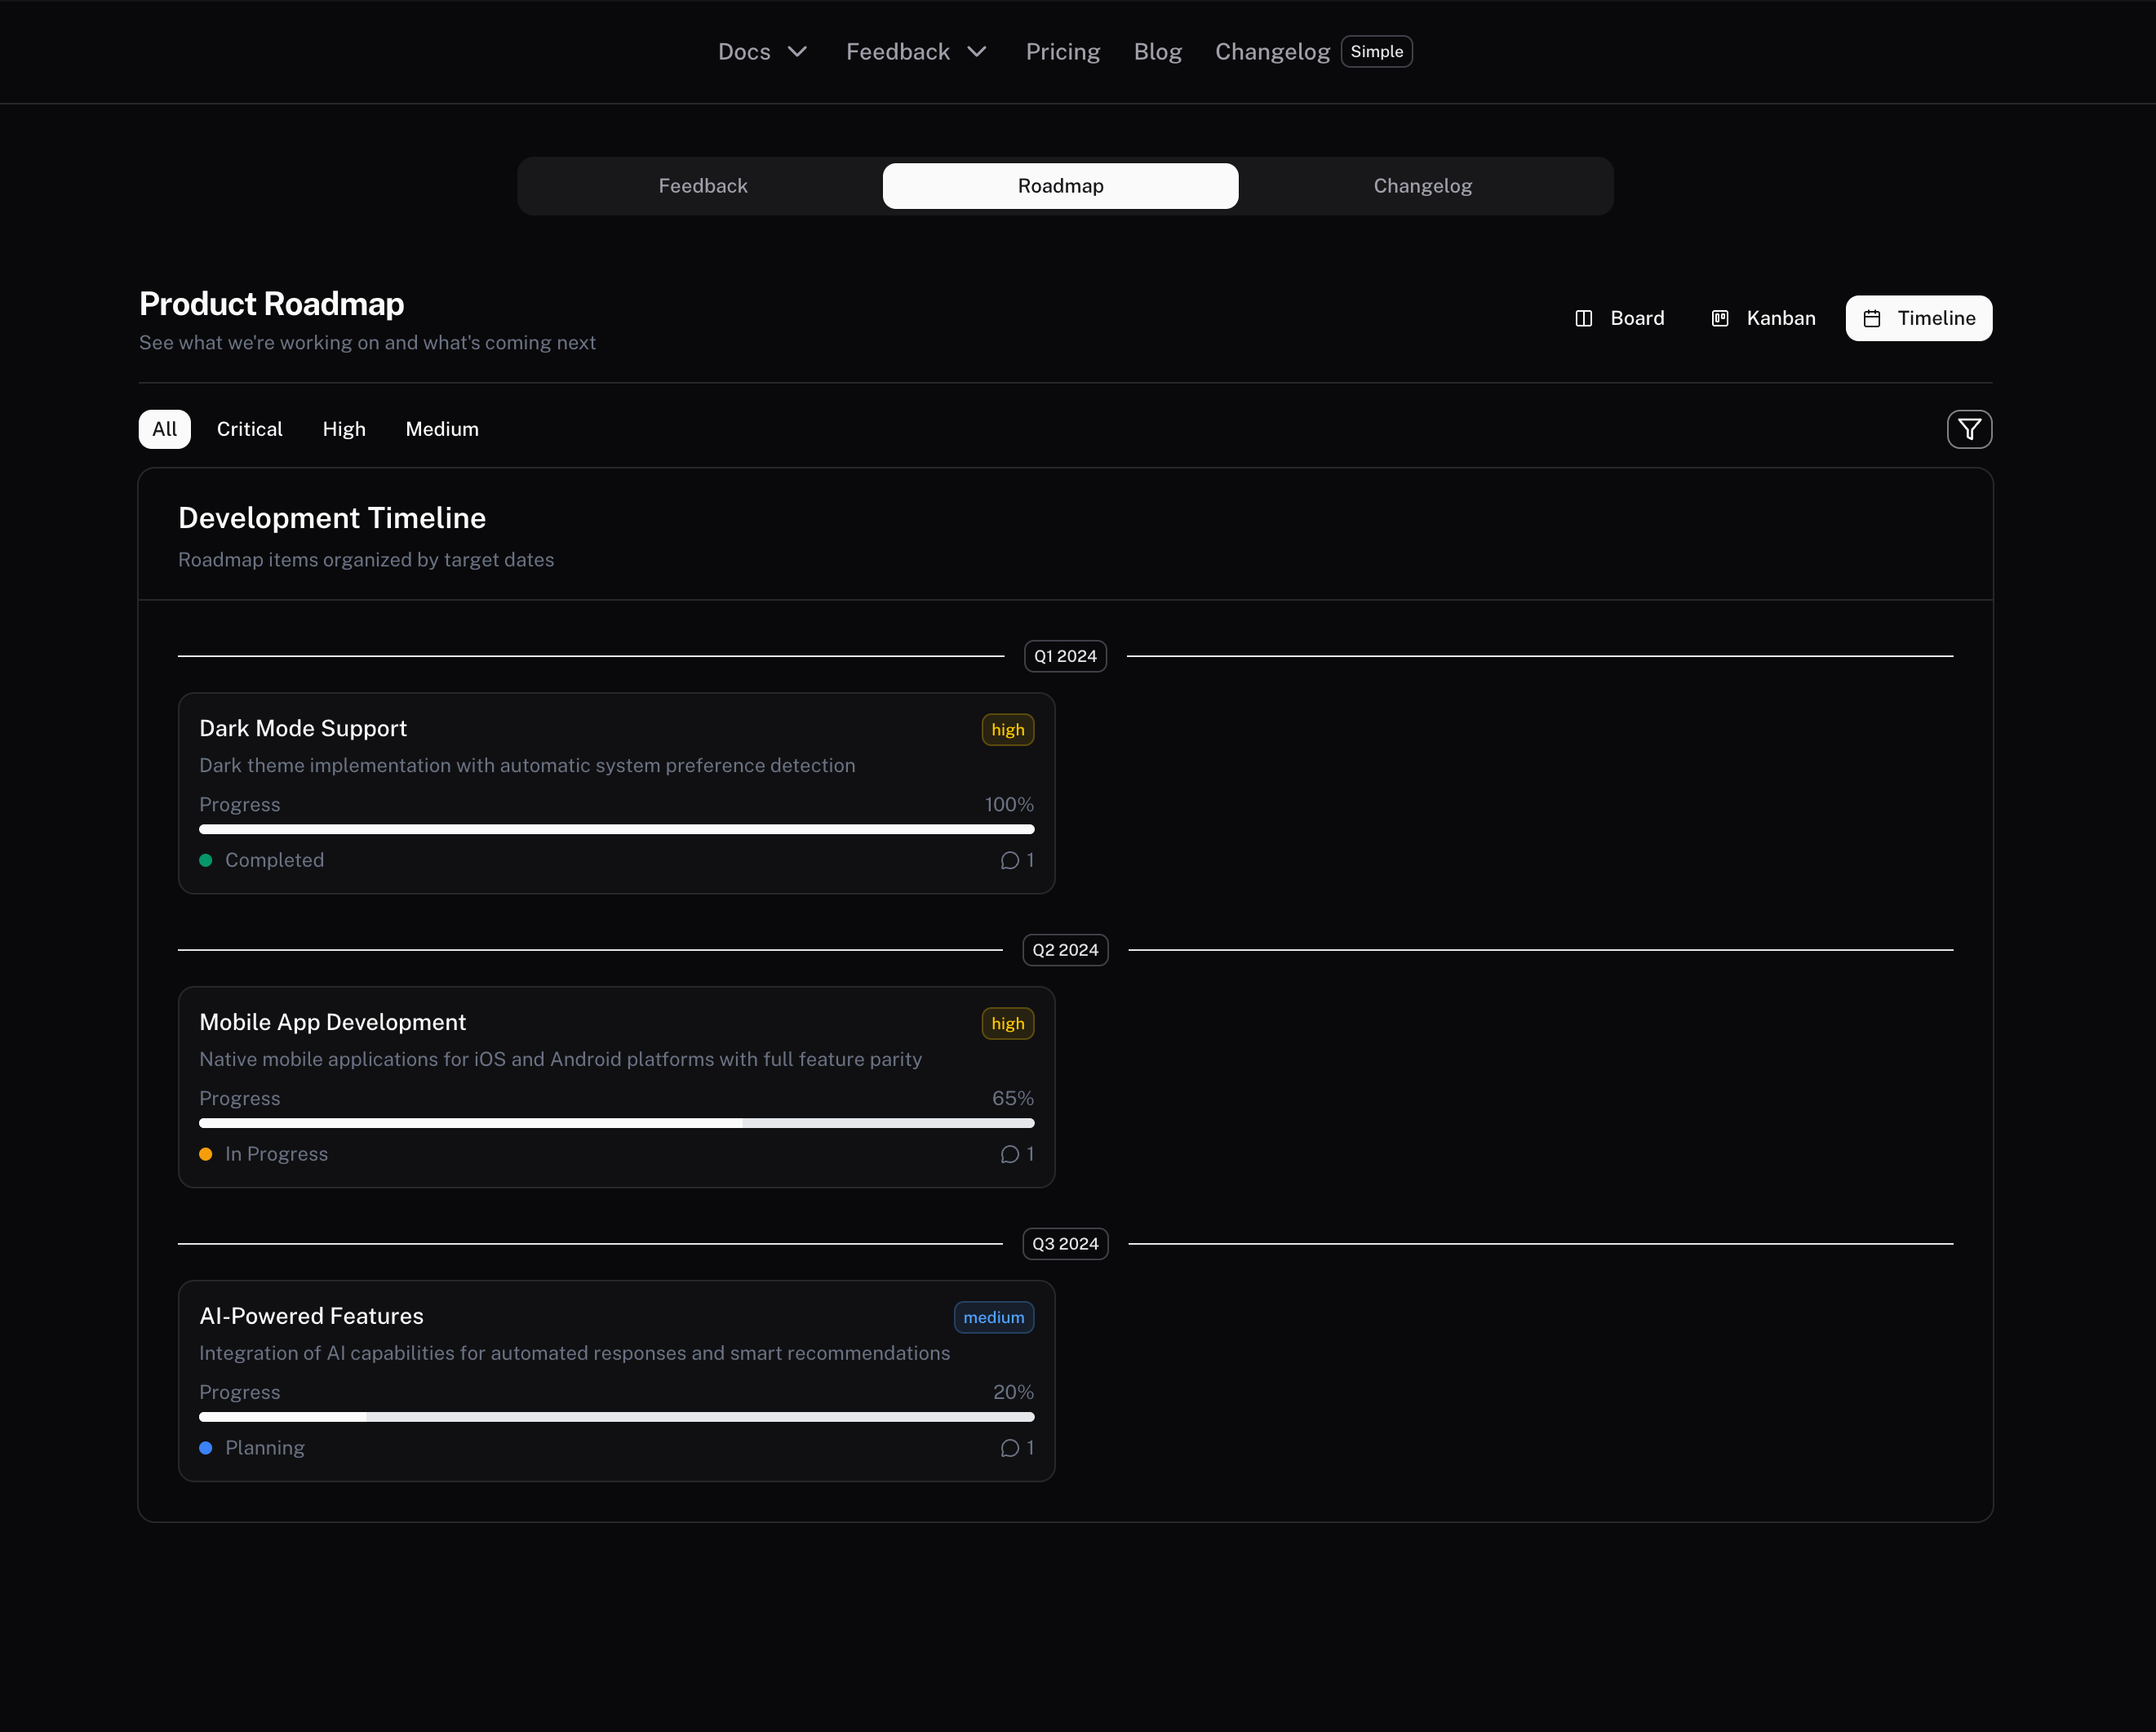Expand the Feedback dropdown in navbar
Screen dimensions: 2156x1732
915,51
